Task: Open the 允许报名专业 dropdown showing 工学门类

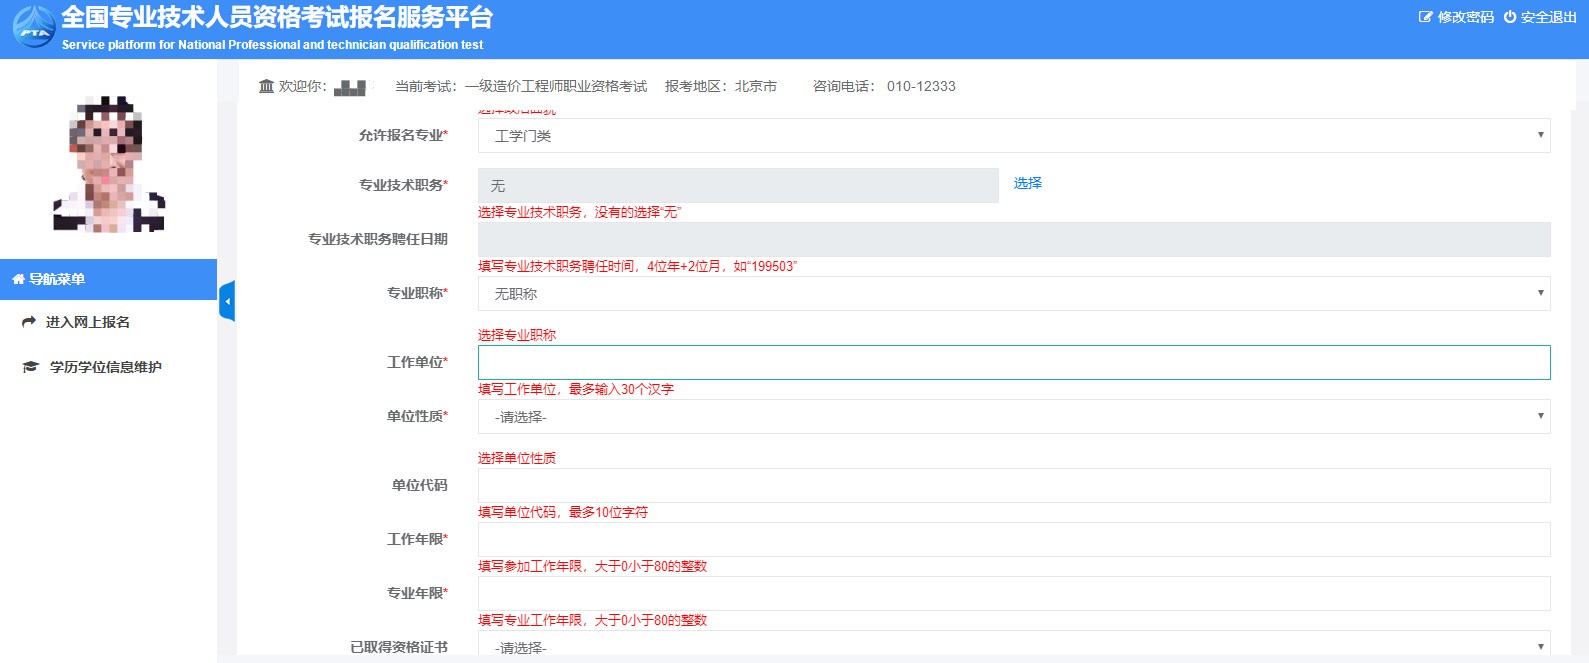Action: pos(1013,136)
